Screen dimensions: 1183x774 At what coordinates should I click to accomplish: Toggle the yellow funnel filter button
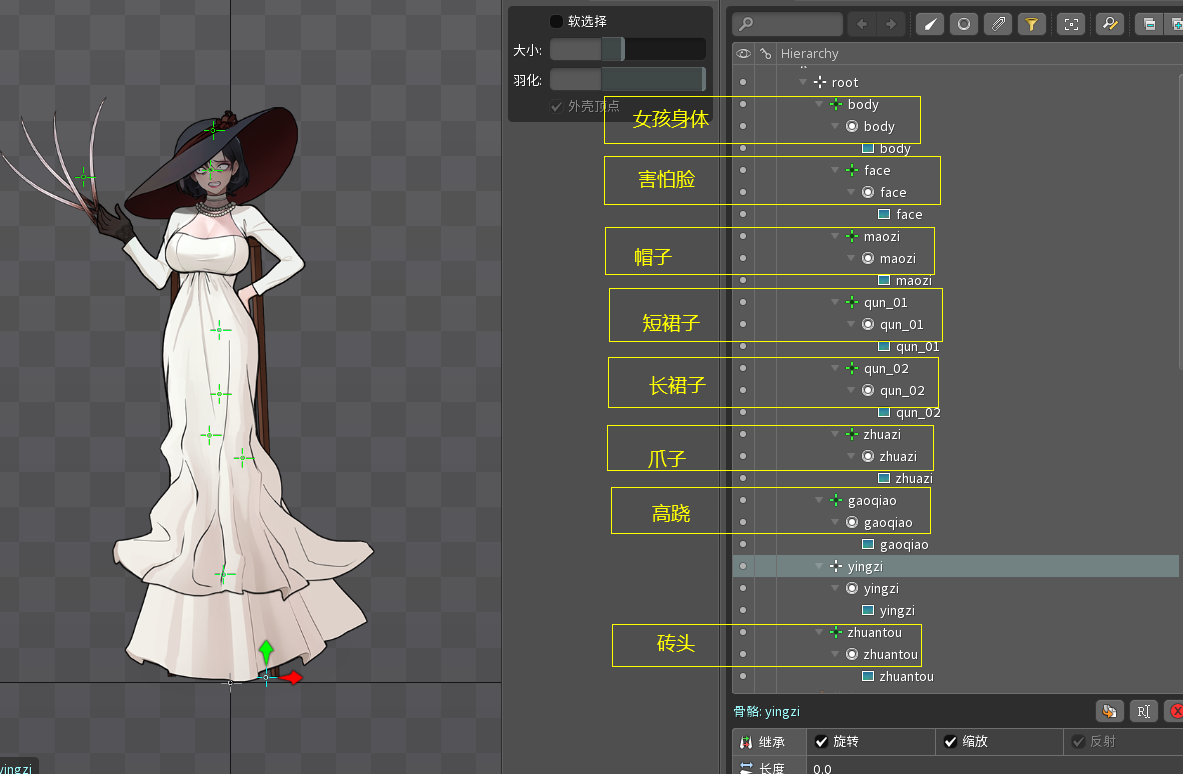point(1031,24)
